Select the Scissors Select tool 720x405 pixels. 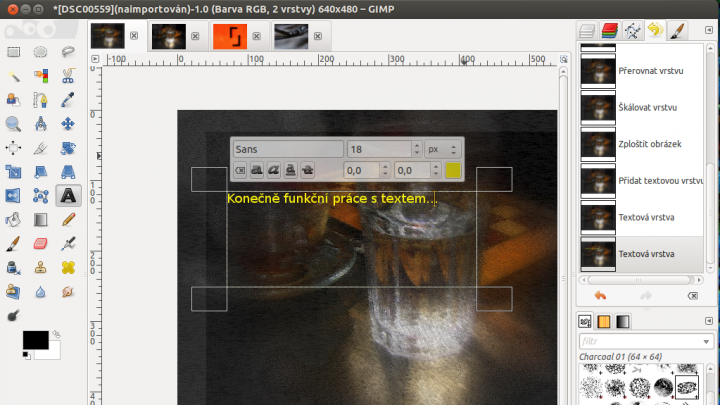point(68,76)
